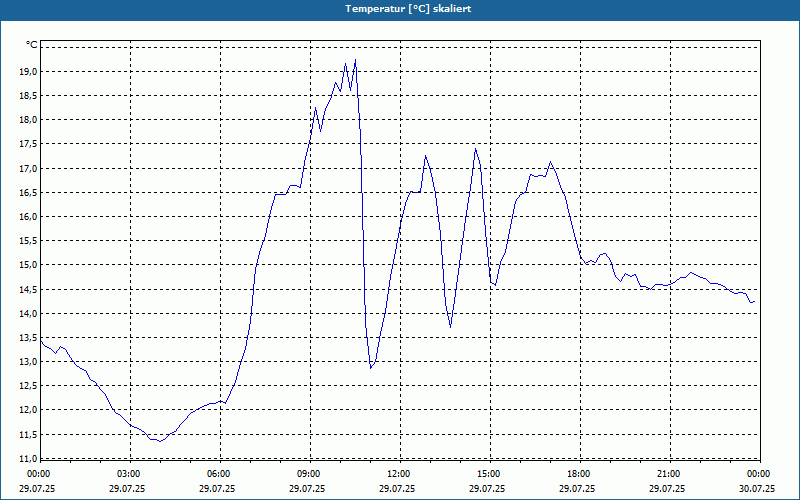Select the 17,5 y-axis label
This screenshot has width=800, height=500.
[x=28, y=144]
